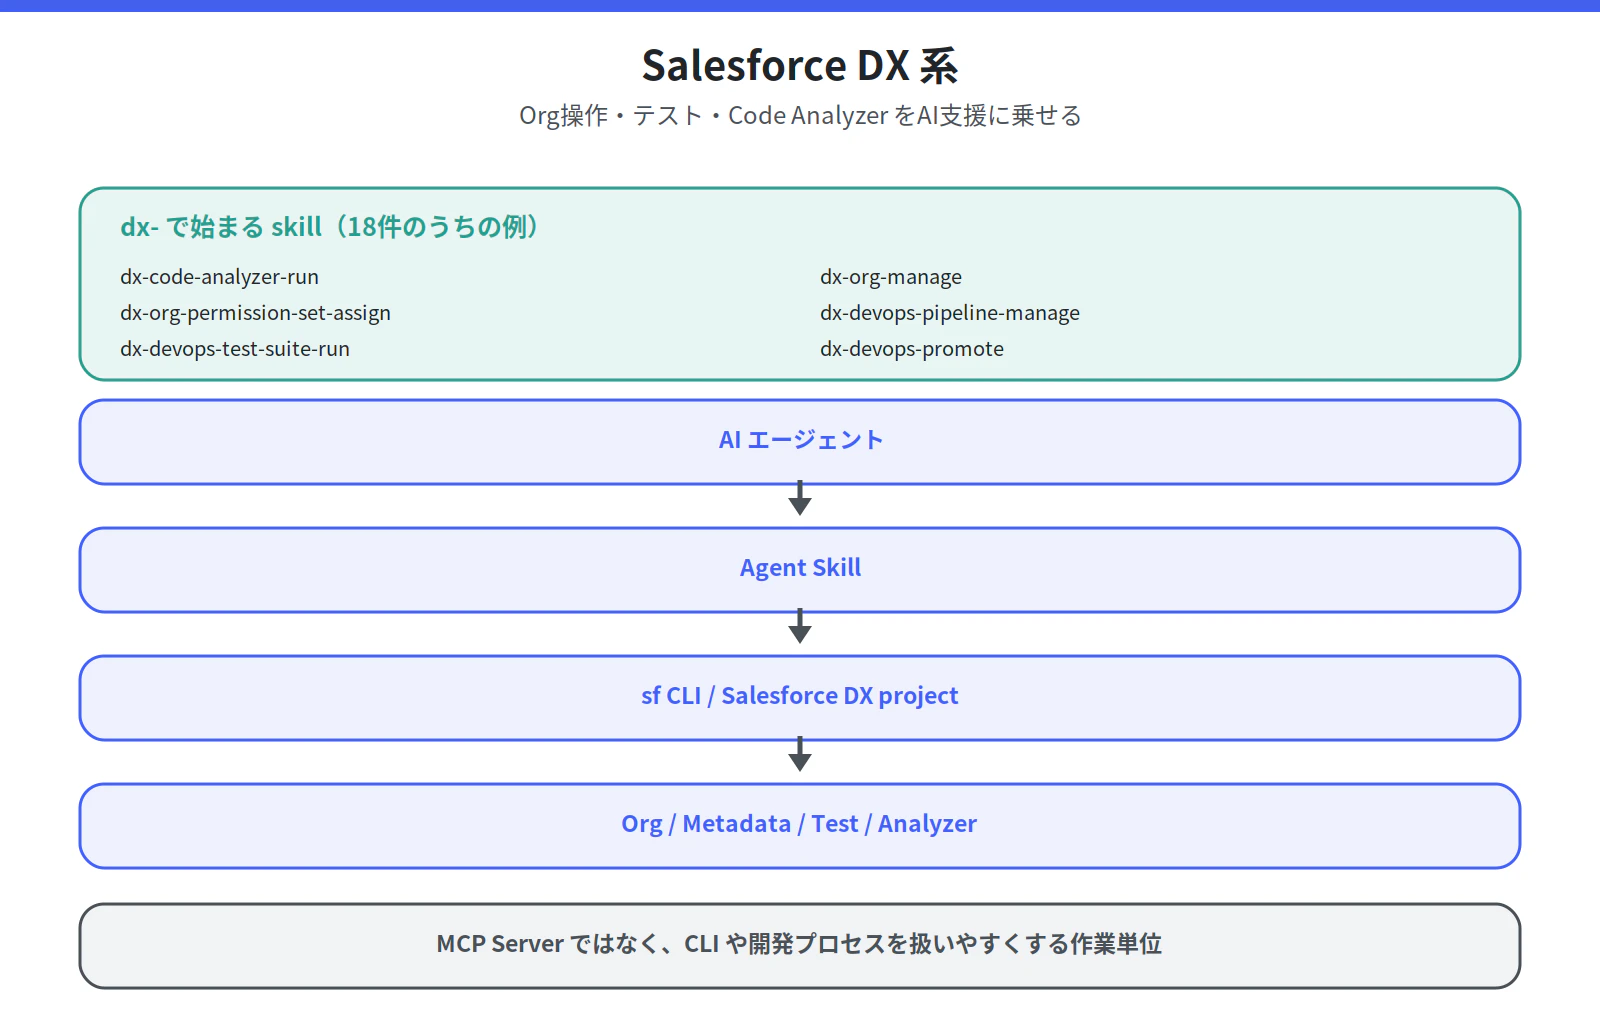Screen dimensions: 1600x1020
Task: Select the 'Org / Metadata / Test / Analyzer' box
Action: pos(800,826)
